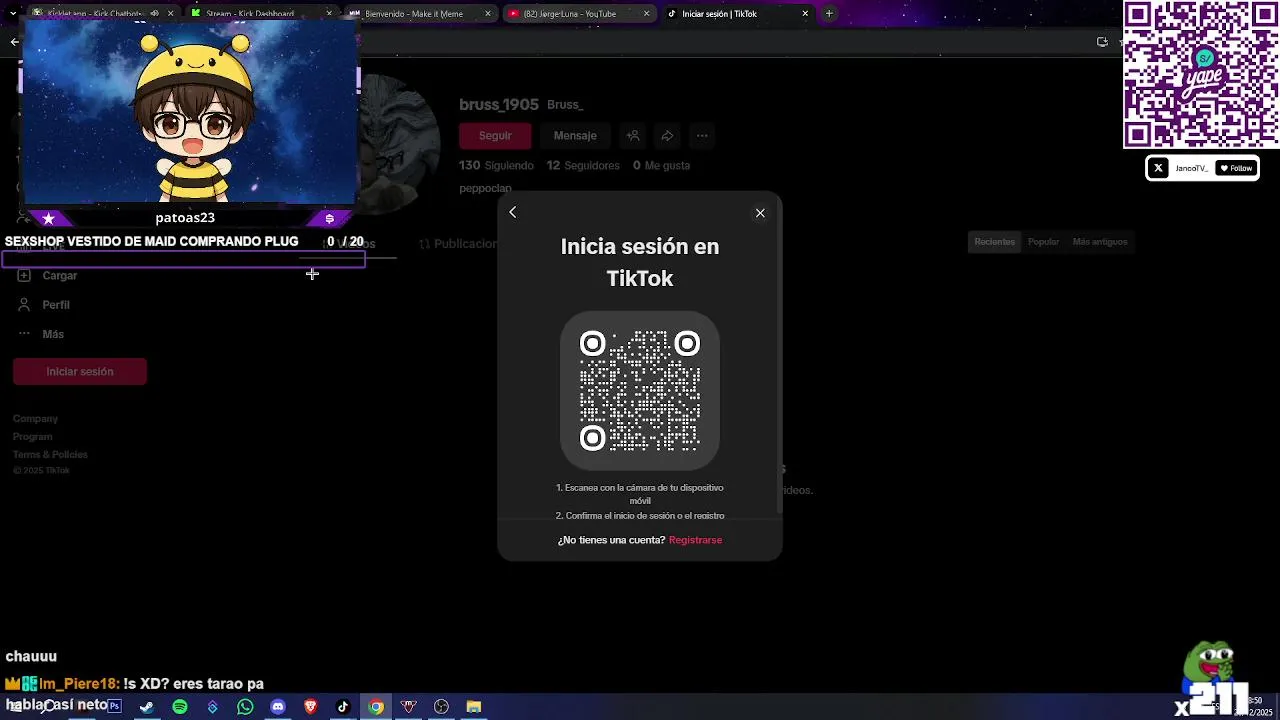
Task: Click the Im_Piere18 chat username
Action: click(x=78, y=684)
